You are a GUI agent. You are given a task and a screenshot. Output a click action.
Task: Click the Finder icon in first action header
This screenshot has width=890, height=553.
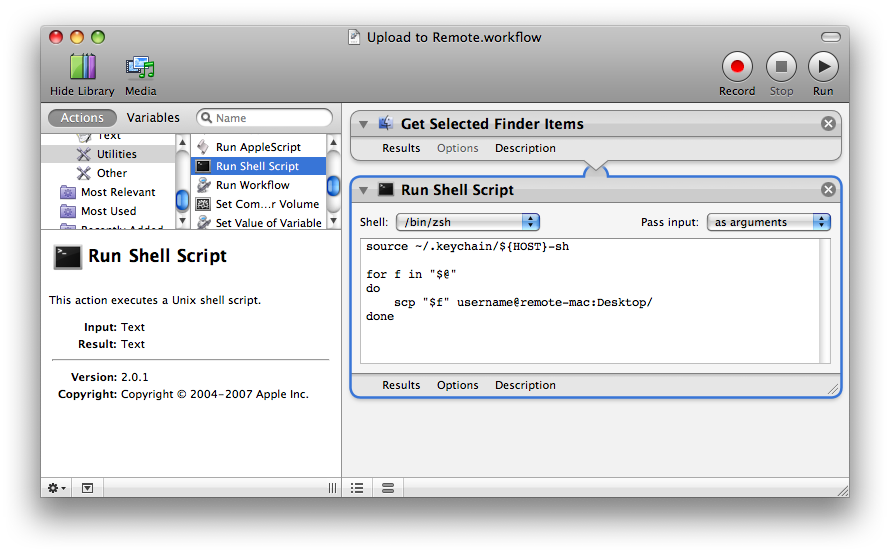pos(386,123)
